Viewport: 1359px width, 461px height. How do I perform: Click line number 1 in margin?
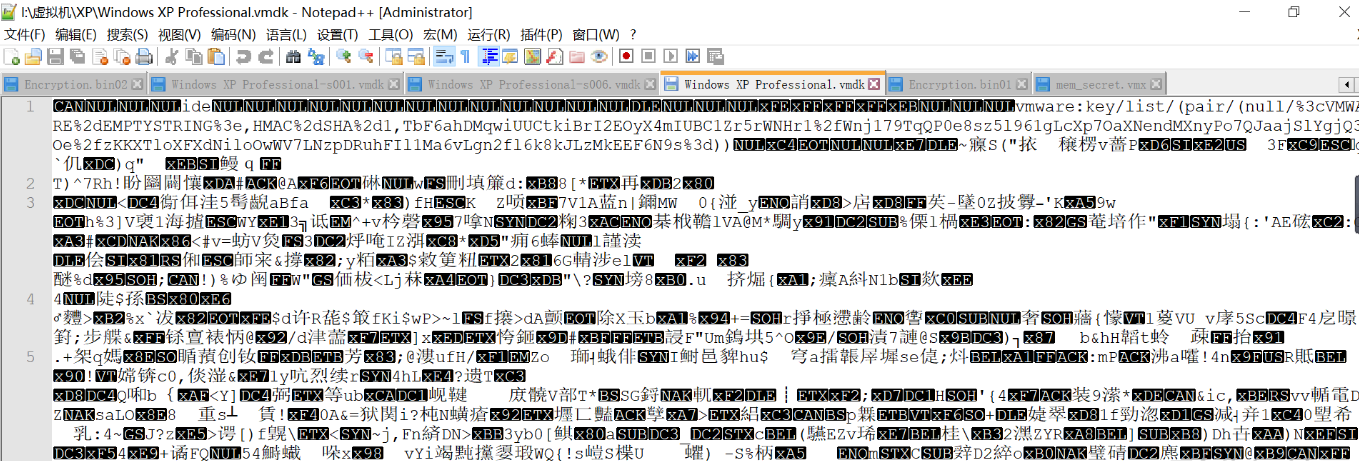32,106
